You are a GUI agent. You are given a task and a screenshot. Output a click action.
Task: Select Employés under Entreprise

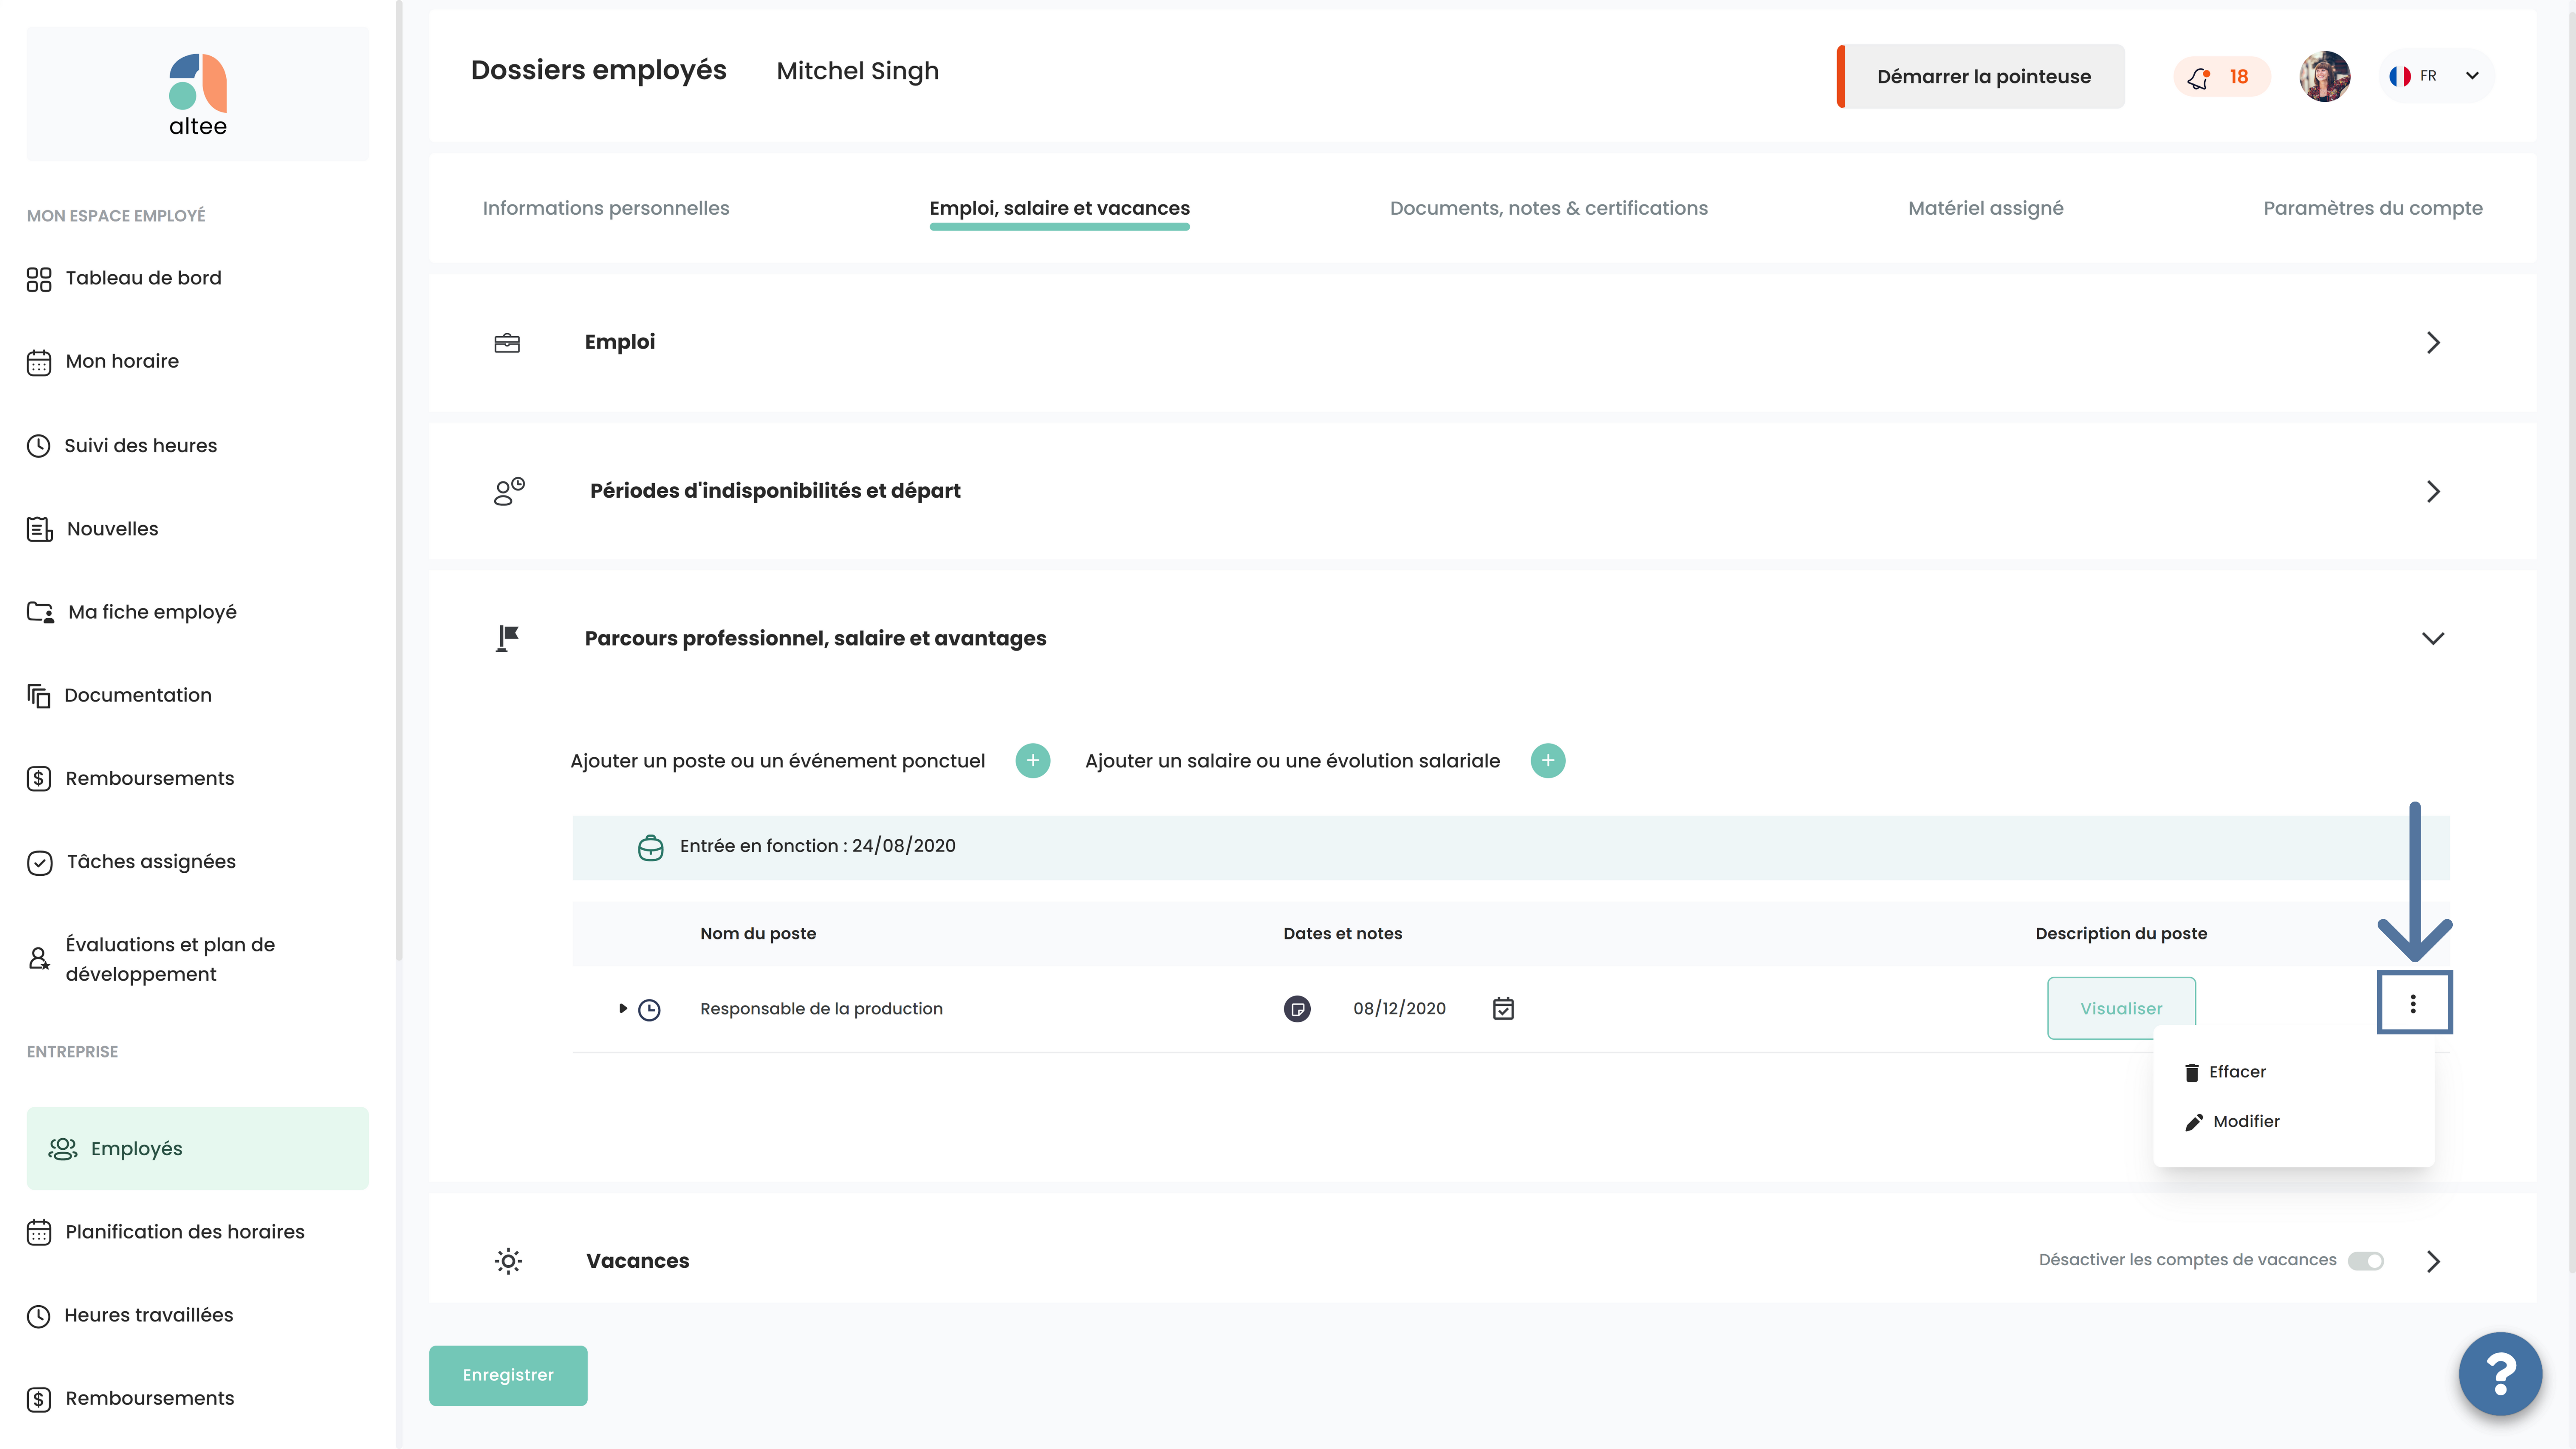coord(197,1148)
